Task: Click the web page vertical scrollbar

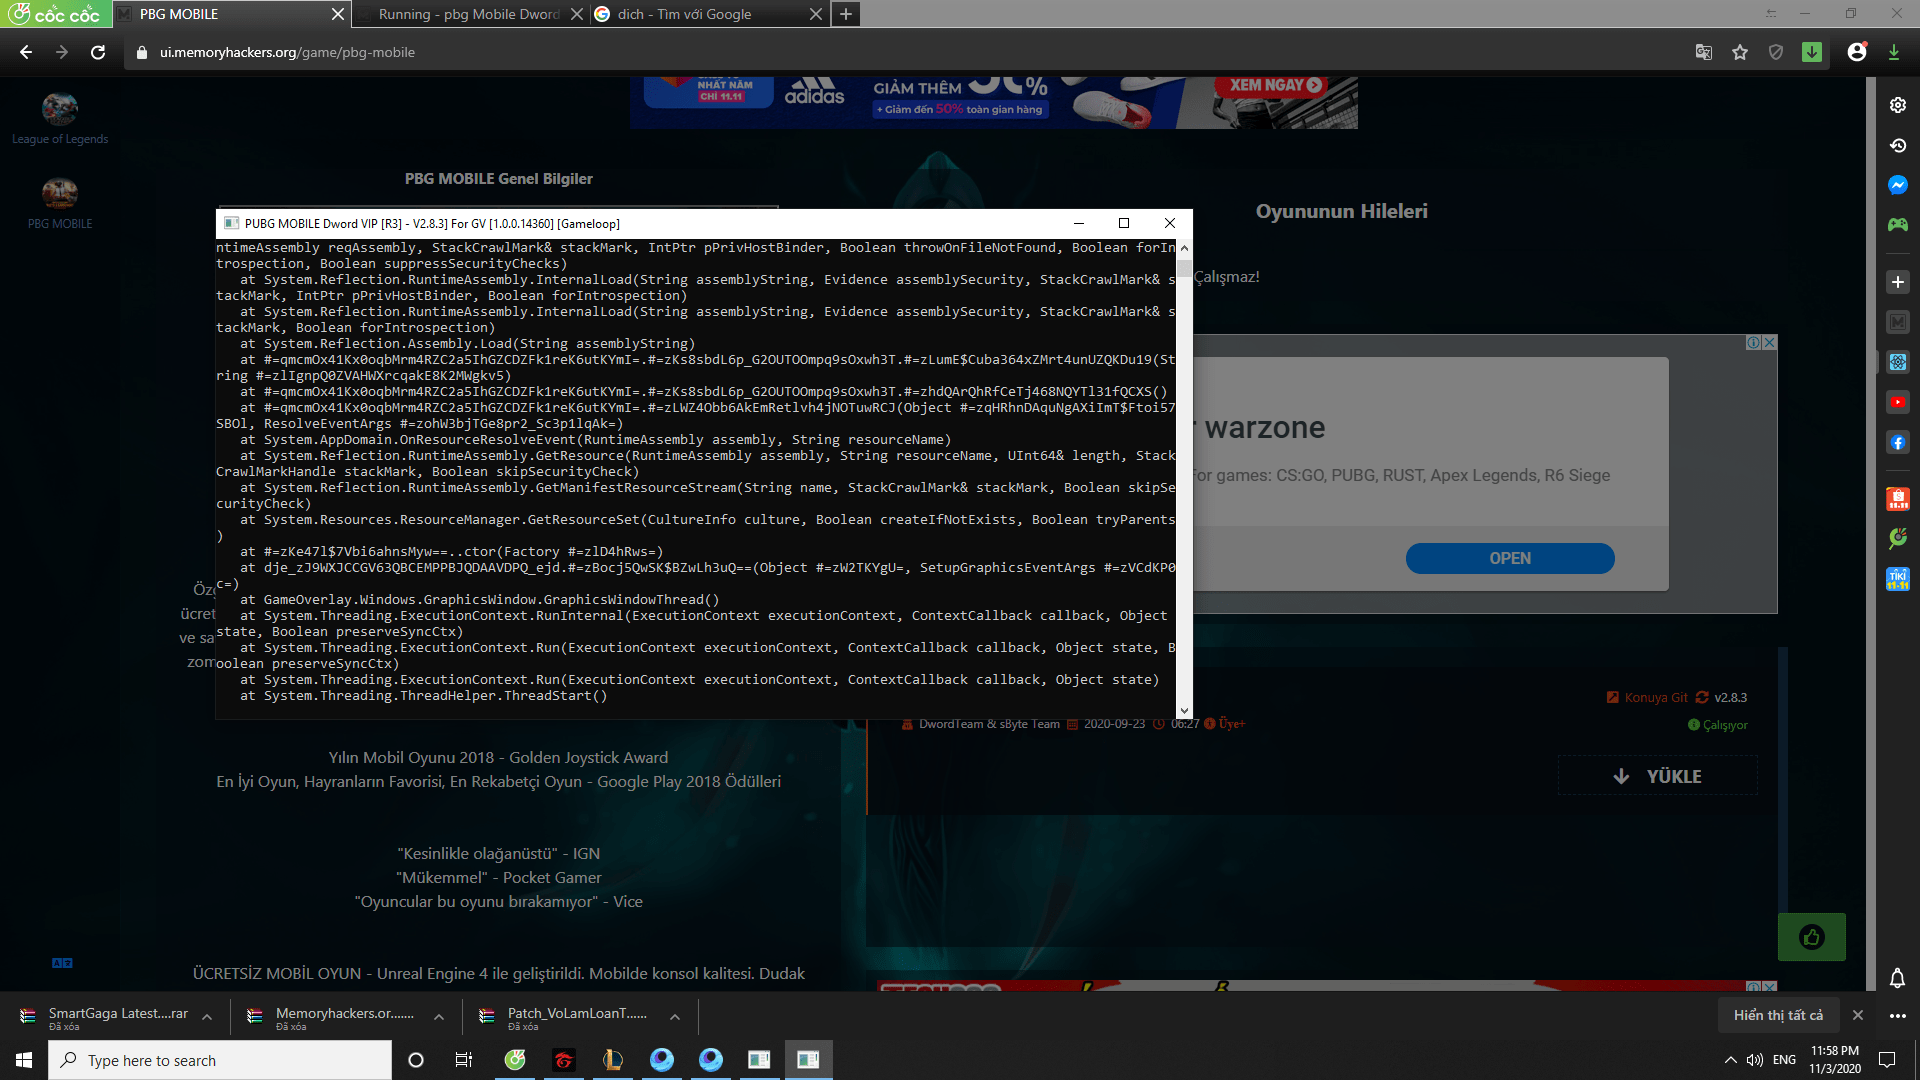Action: (1871, 533)
